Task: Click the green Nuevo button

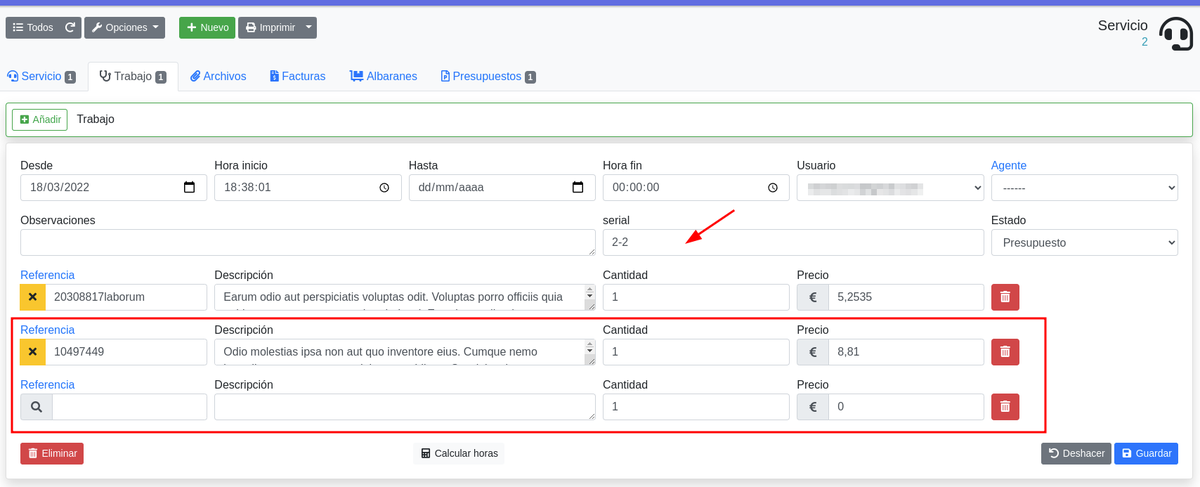Action: point(207,27)
